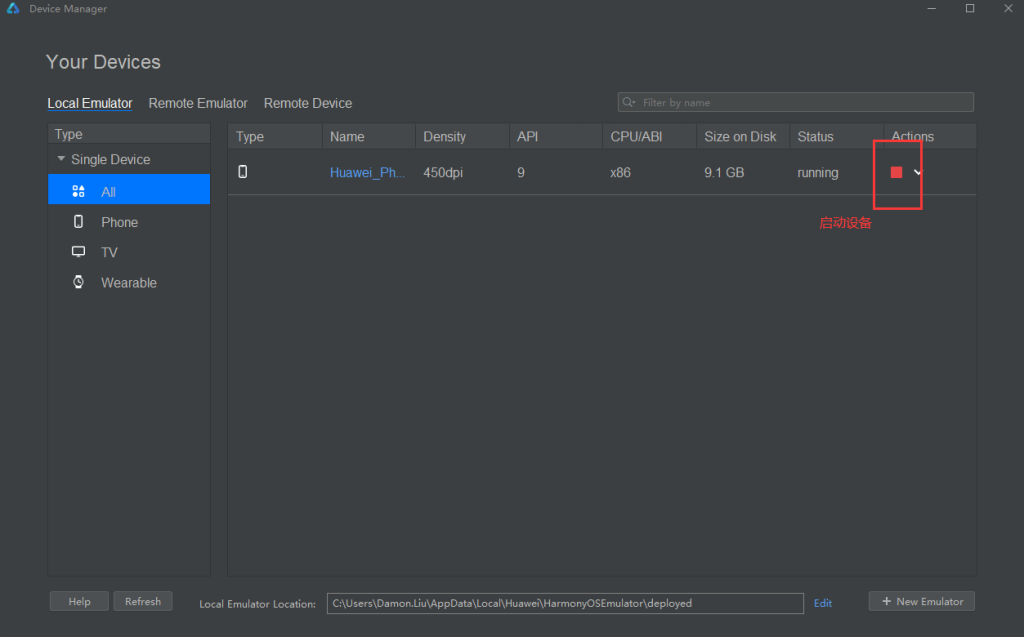Switch to Remote Device tab
The height and width of the screenshot is (637, 1024).
pos(308,103)
